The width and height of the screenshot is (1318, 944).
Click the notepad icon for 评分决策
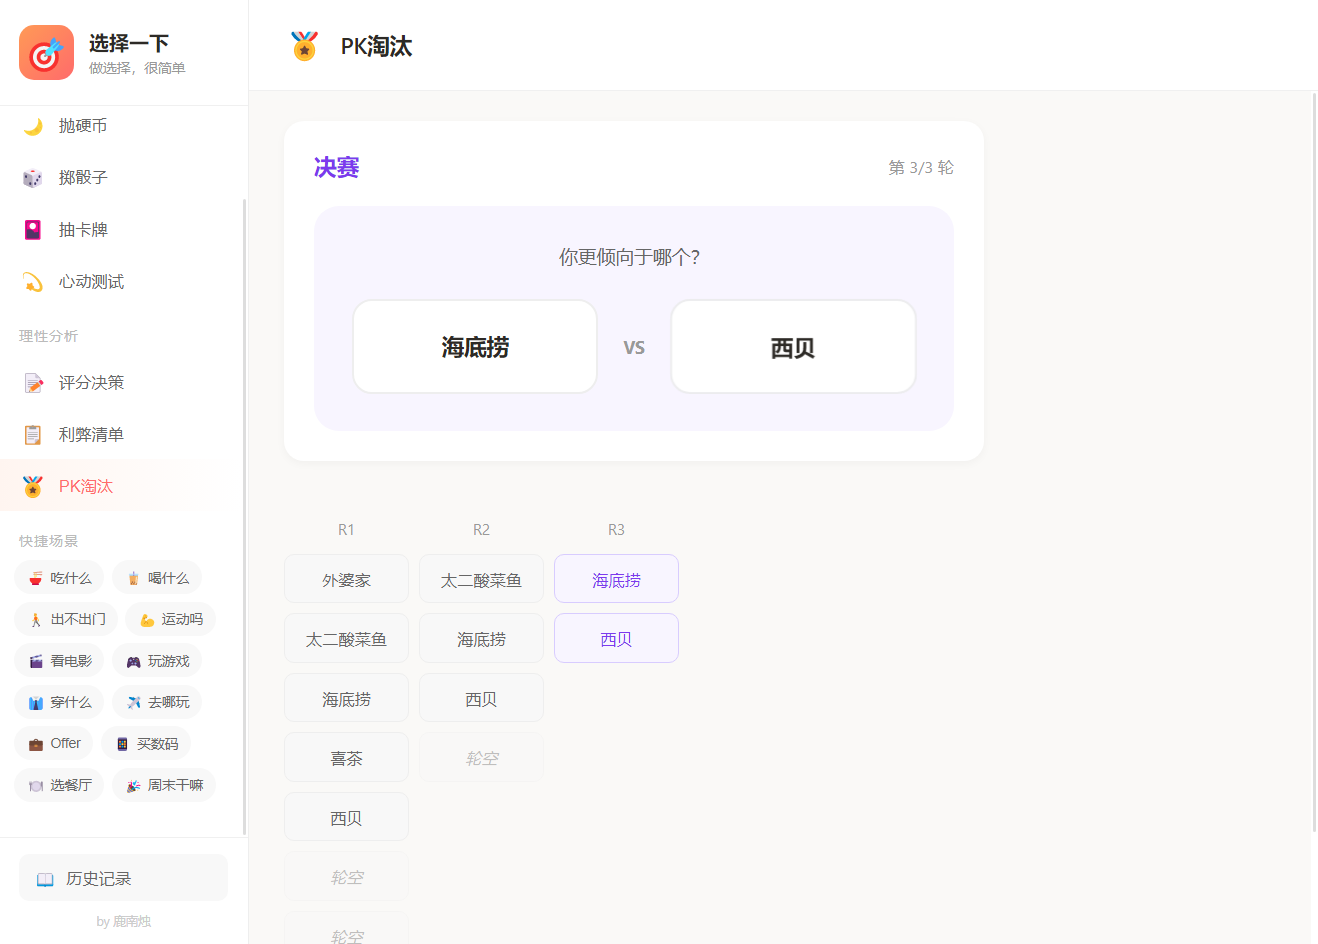[x=33, y=383]
